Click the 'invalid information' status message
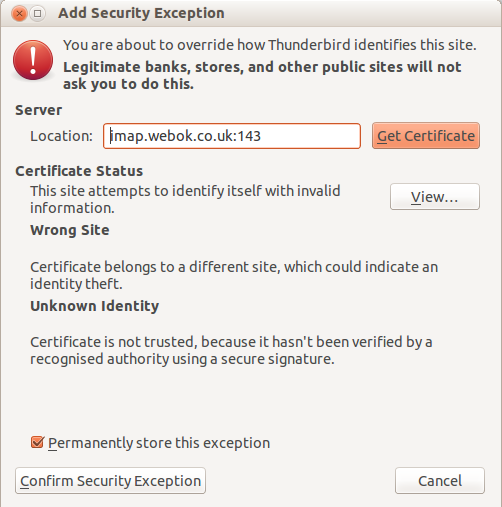The width and height of the screenshot is (502, 507). (x=185, y=199)
